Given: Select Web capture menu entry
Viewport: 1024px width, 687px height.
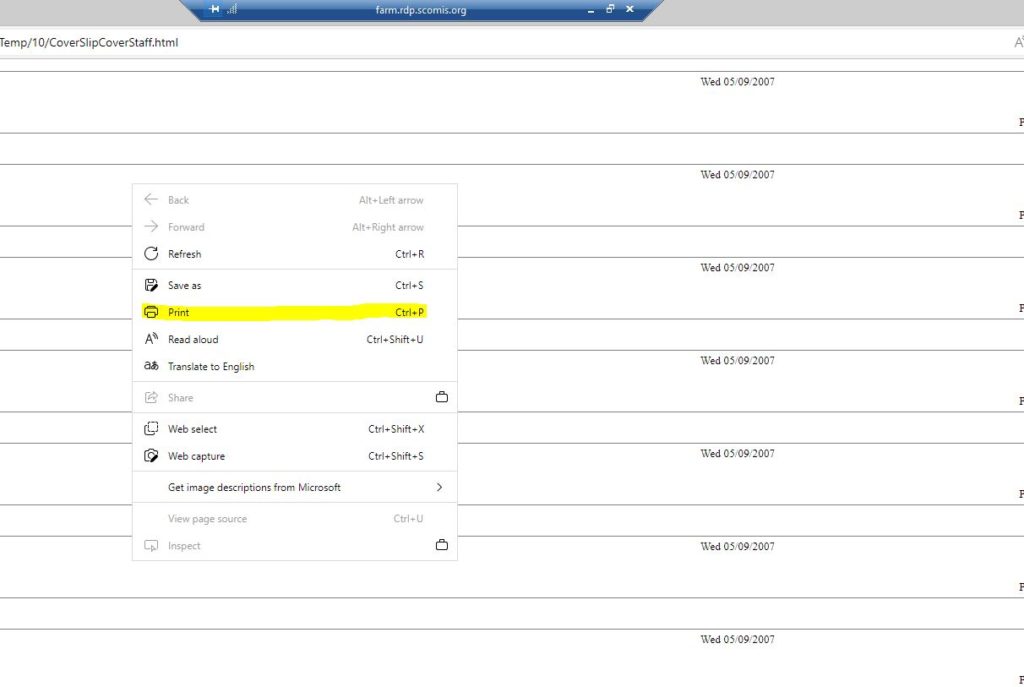Looking at the screenshot, I should [x=196, y=457].
